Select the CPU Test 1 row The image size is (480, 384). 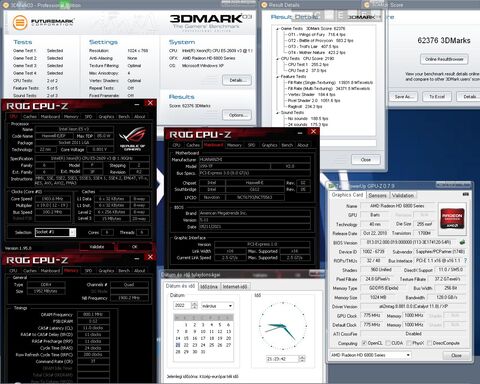(308, 65)
